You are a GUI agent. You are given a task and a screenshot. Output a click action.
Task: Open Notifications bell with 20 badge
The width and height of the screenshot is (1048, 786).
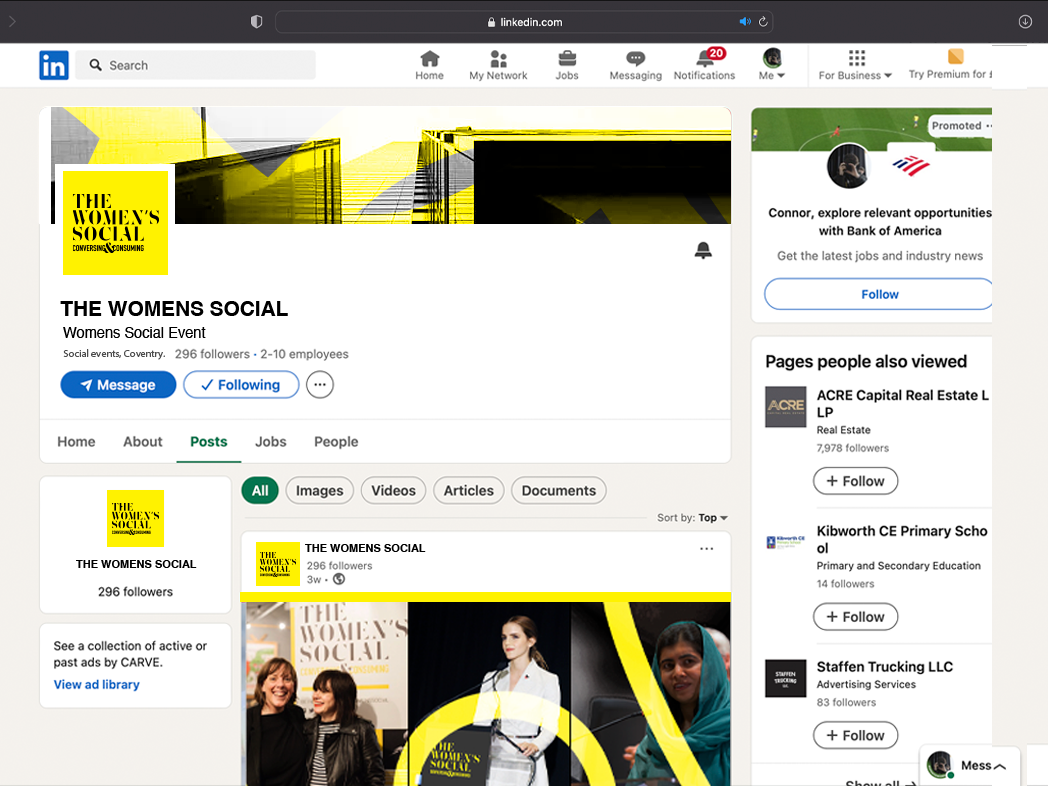click(x=704, y=65)
